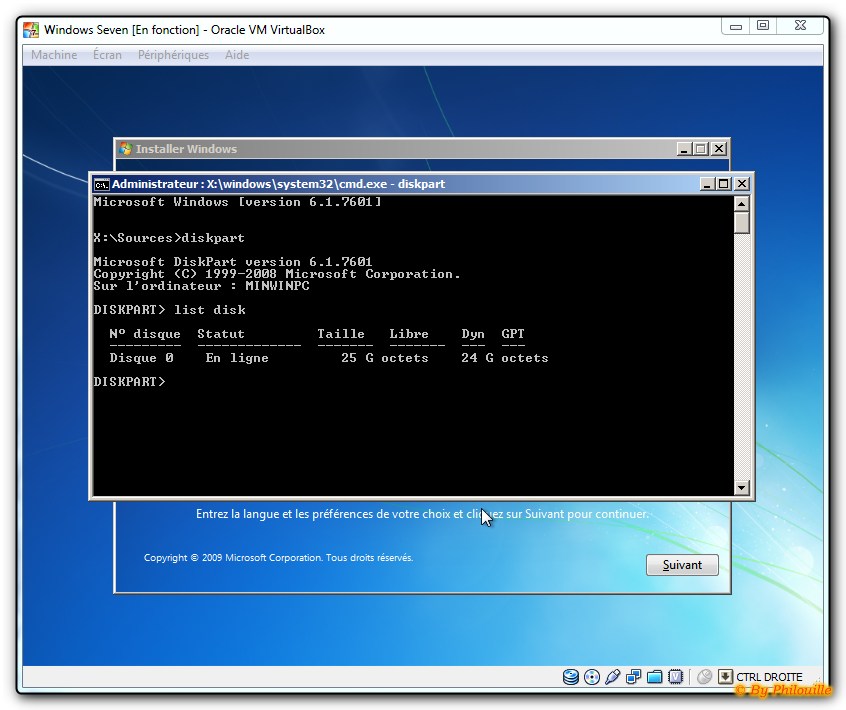
Task: Open the Machine menu
Action: click(54, 55)
